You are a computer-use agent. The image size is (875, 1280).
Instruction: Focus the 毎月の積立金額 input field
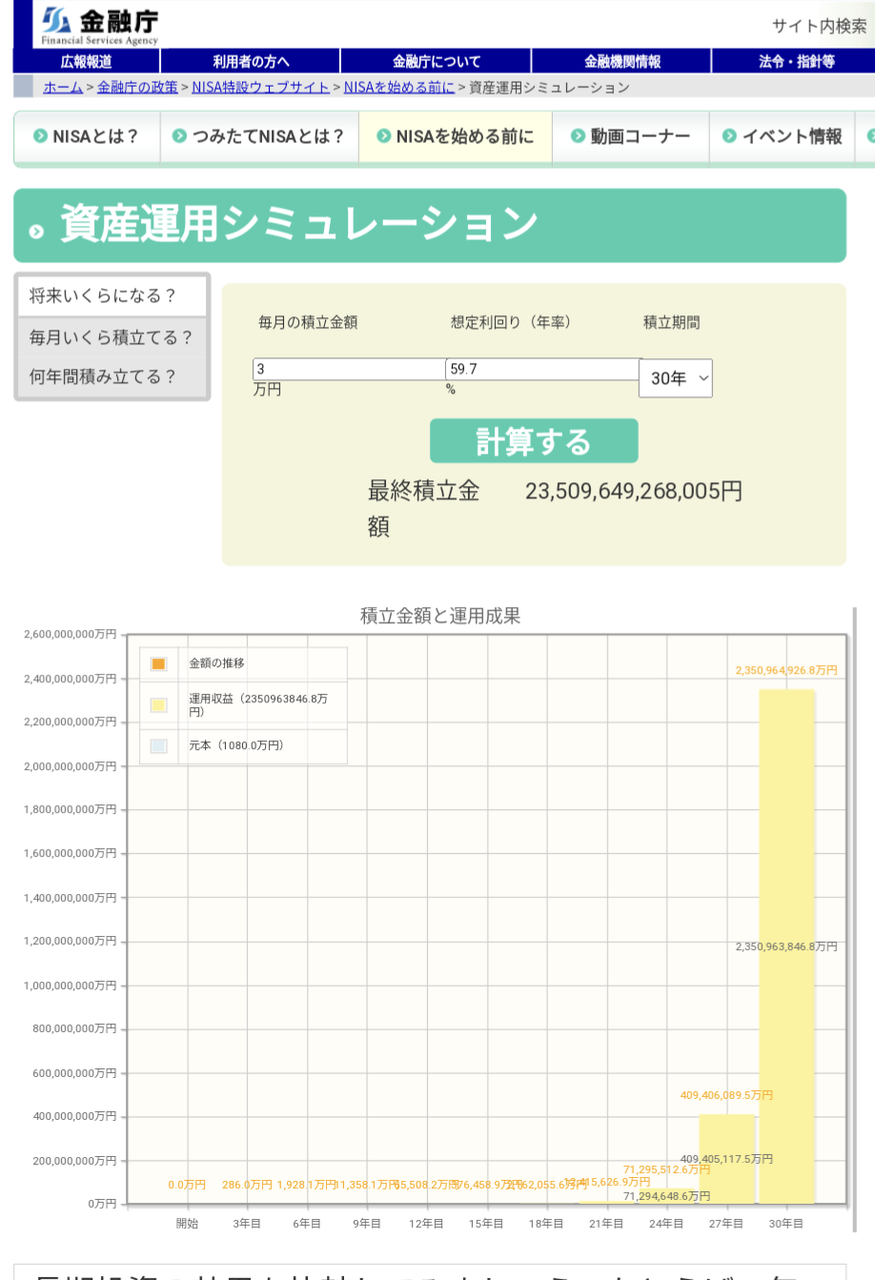pyautogui.click(x=349, y=369)
